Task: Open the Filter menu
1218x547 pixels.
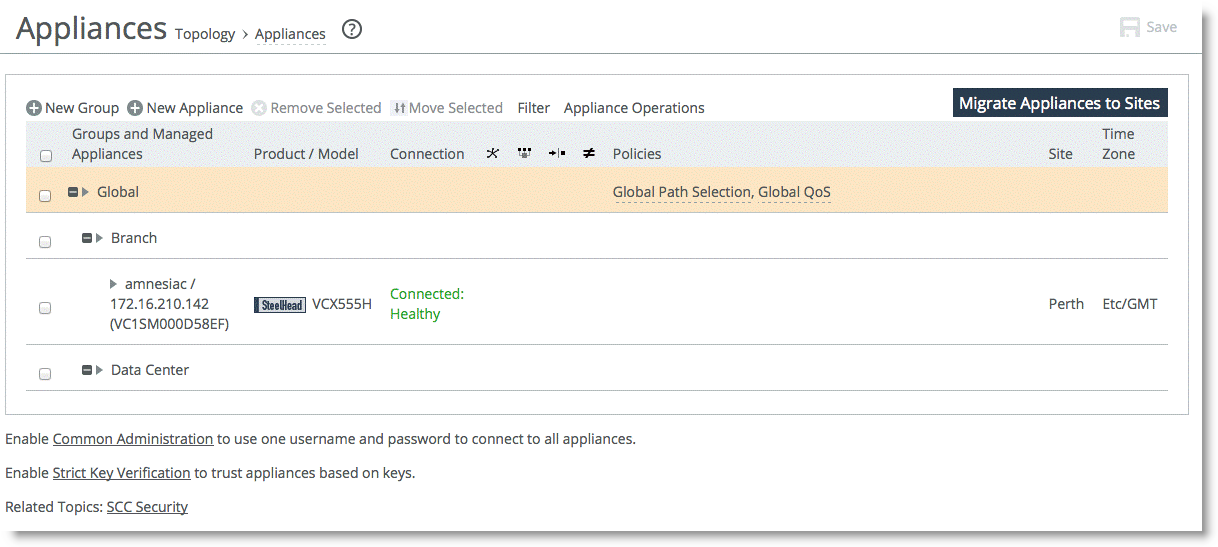Action: click(533, 108)
